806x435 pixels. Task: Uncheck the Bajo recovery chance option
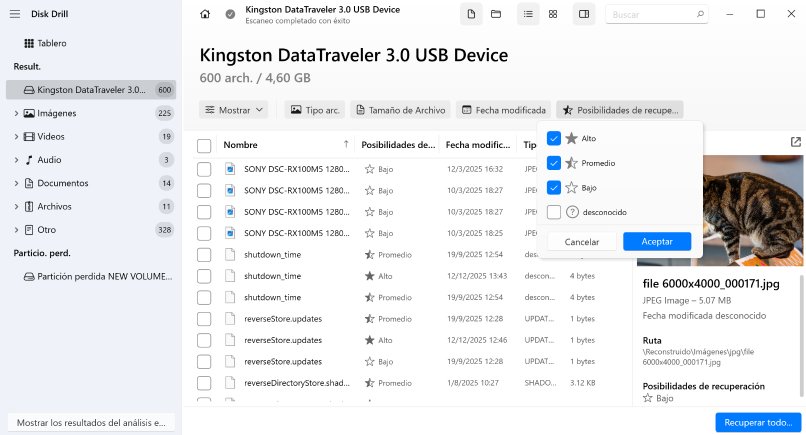point(554,188)
